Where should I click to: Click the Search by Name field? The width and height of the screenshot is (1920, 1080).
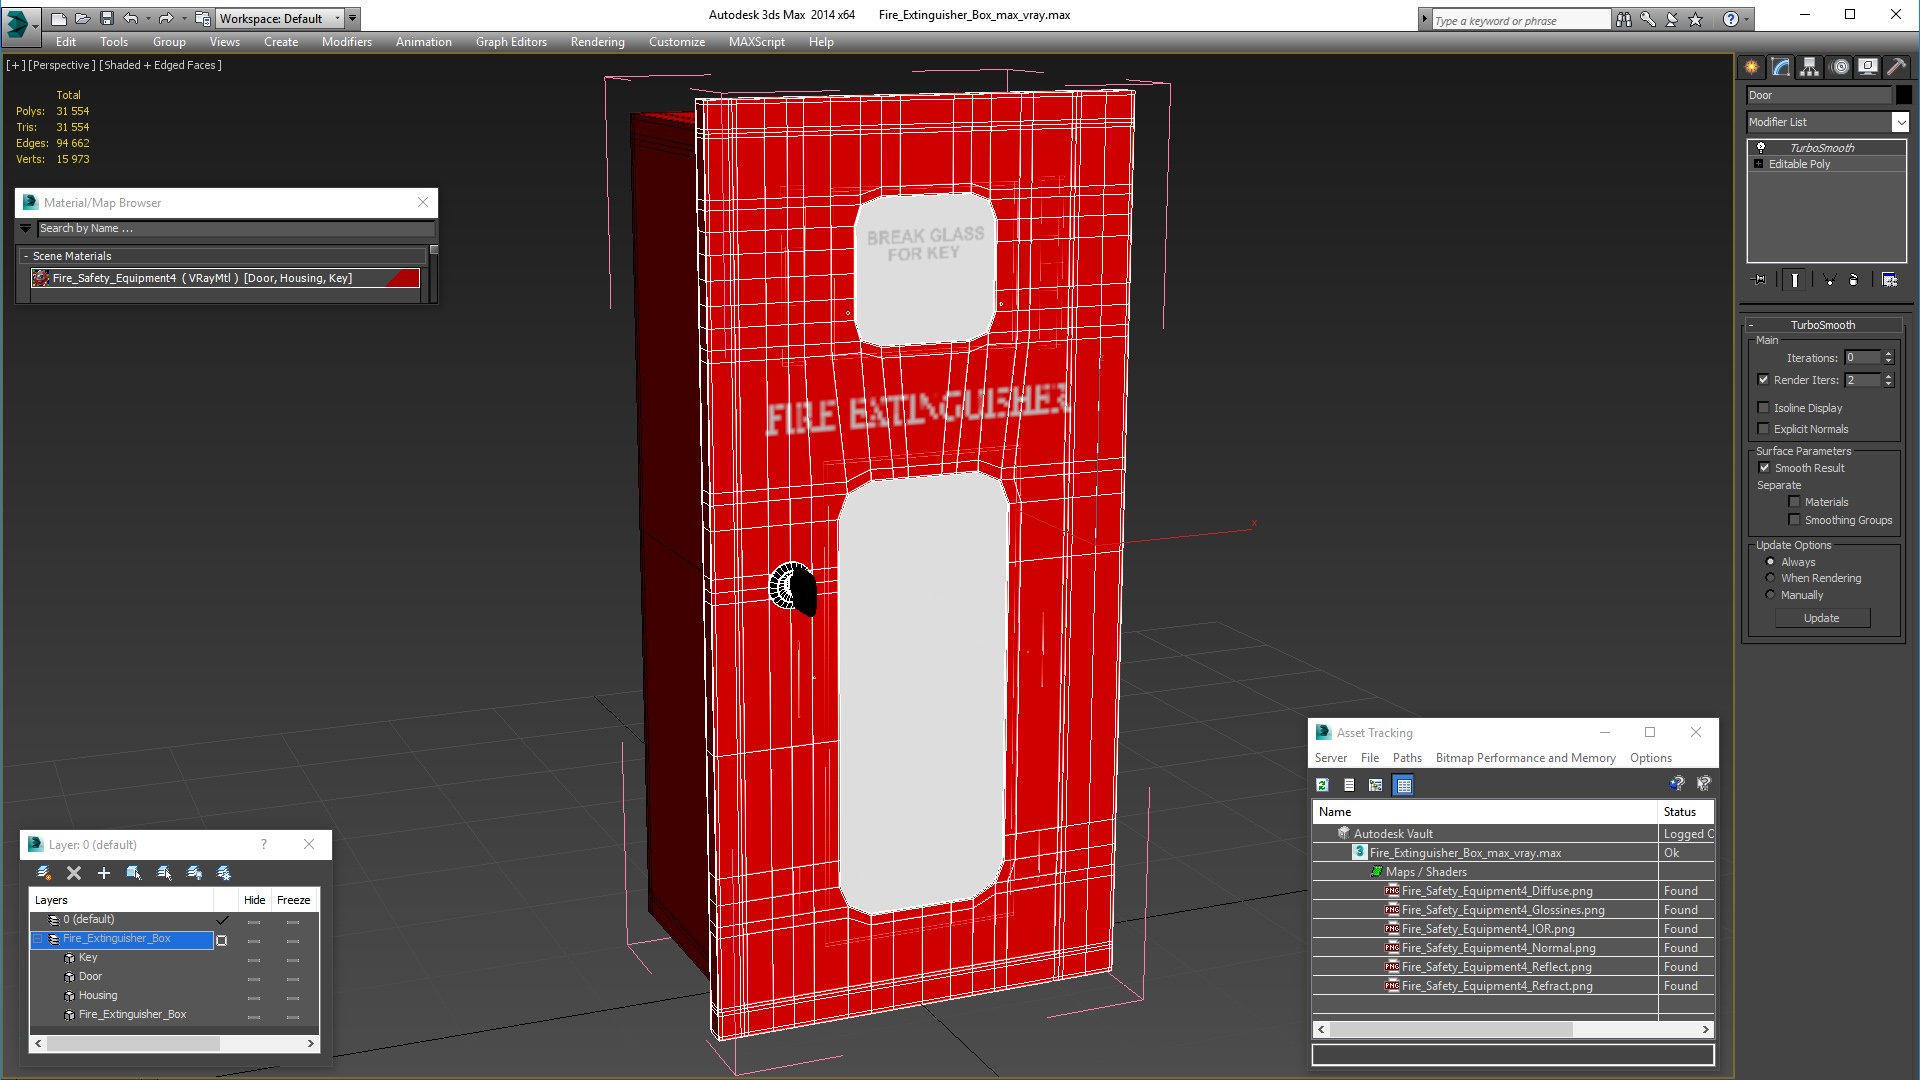click(235, 228)
